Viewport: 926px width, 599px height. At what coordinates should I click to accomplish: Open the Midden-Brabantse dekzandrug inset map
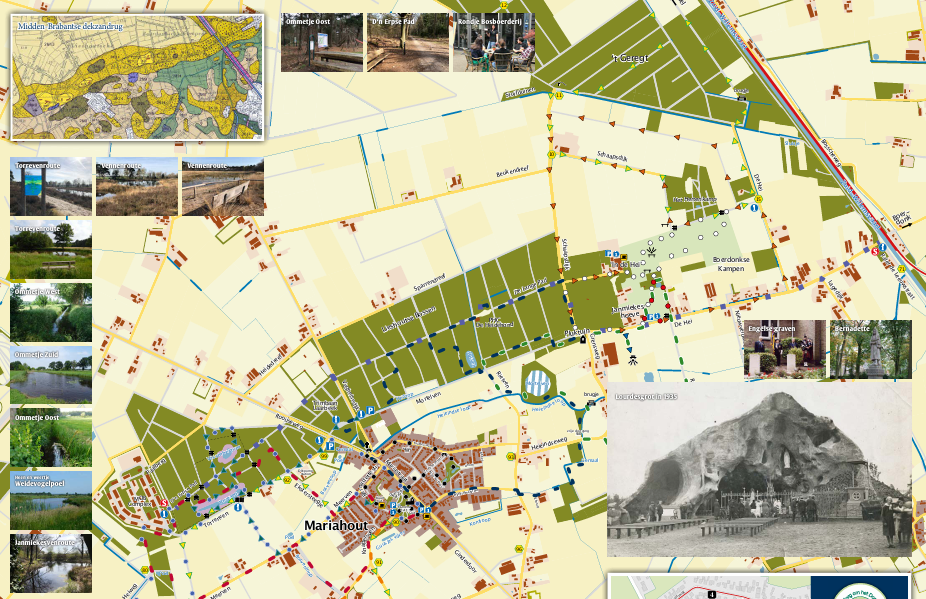pos(138,76)
